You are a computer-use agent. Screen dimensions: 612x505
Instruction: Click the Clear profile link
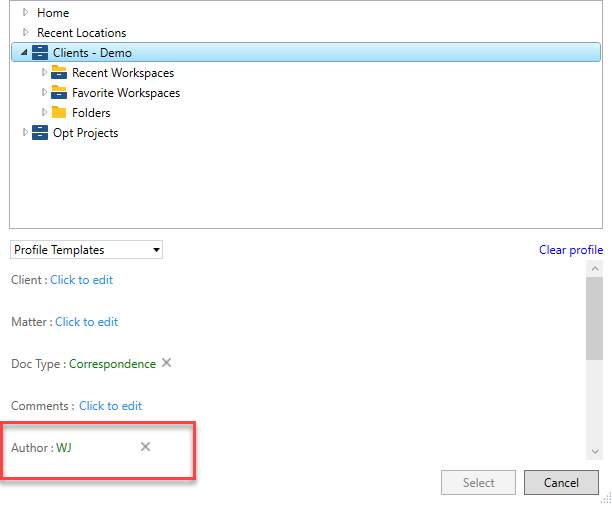(x=571, y=250)
